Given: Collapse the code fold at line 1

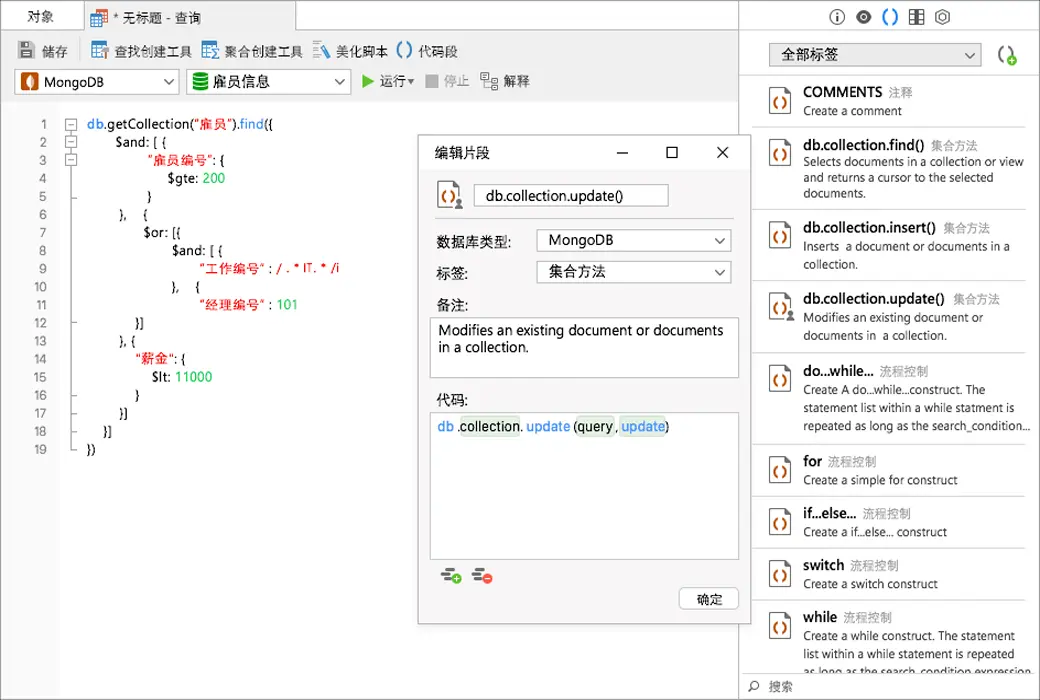Looking at the screenshot, I should [71, 124].
